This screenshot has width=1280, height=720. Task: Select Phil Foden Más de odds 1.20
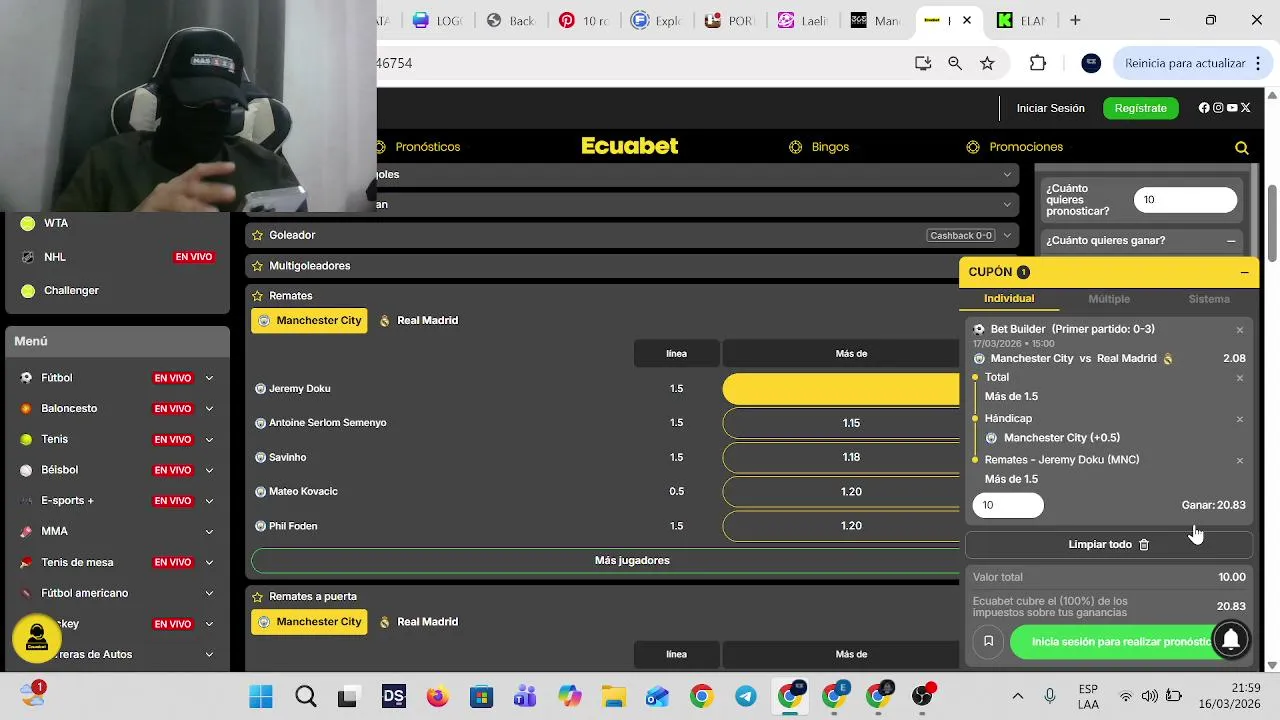[x=841, y=526]
